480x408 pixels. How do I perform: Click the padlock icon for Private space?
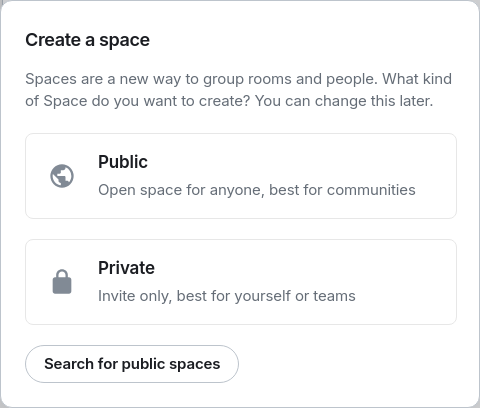tap(62, 282)
